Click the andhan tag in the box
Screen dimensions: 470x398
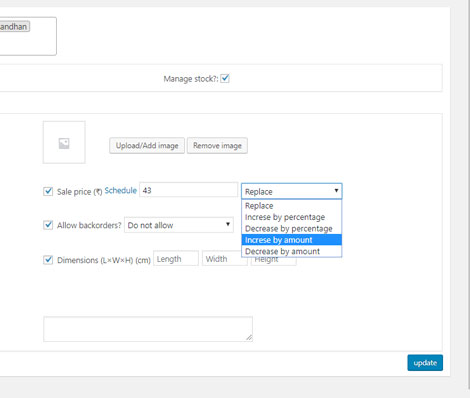(x=15, y=27)
